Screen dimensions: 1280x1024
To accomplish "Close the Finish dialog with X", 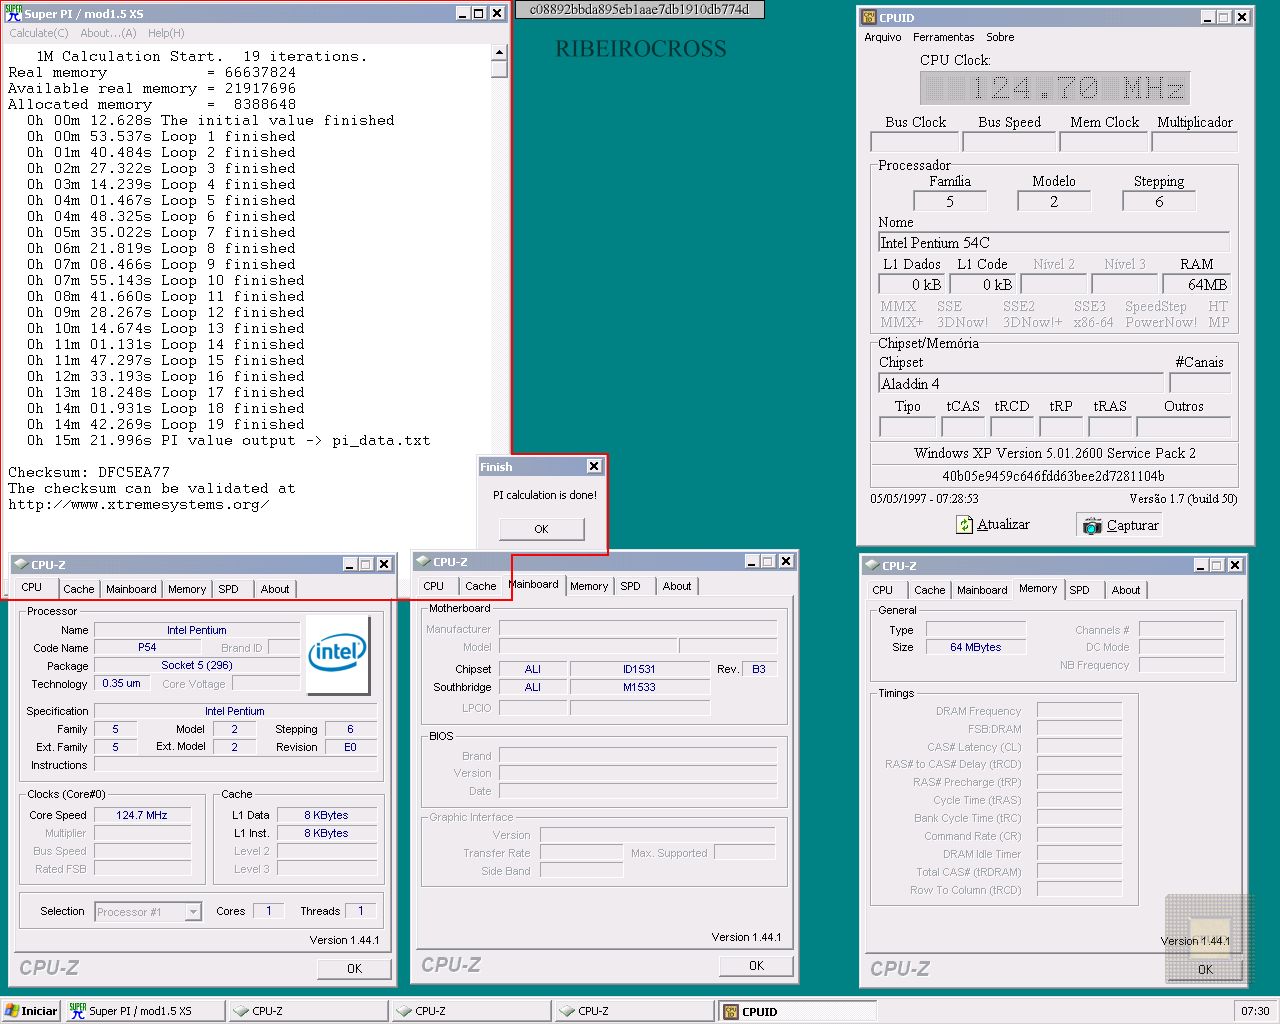I will click(594, 466).
